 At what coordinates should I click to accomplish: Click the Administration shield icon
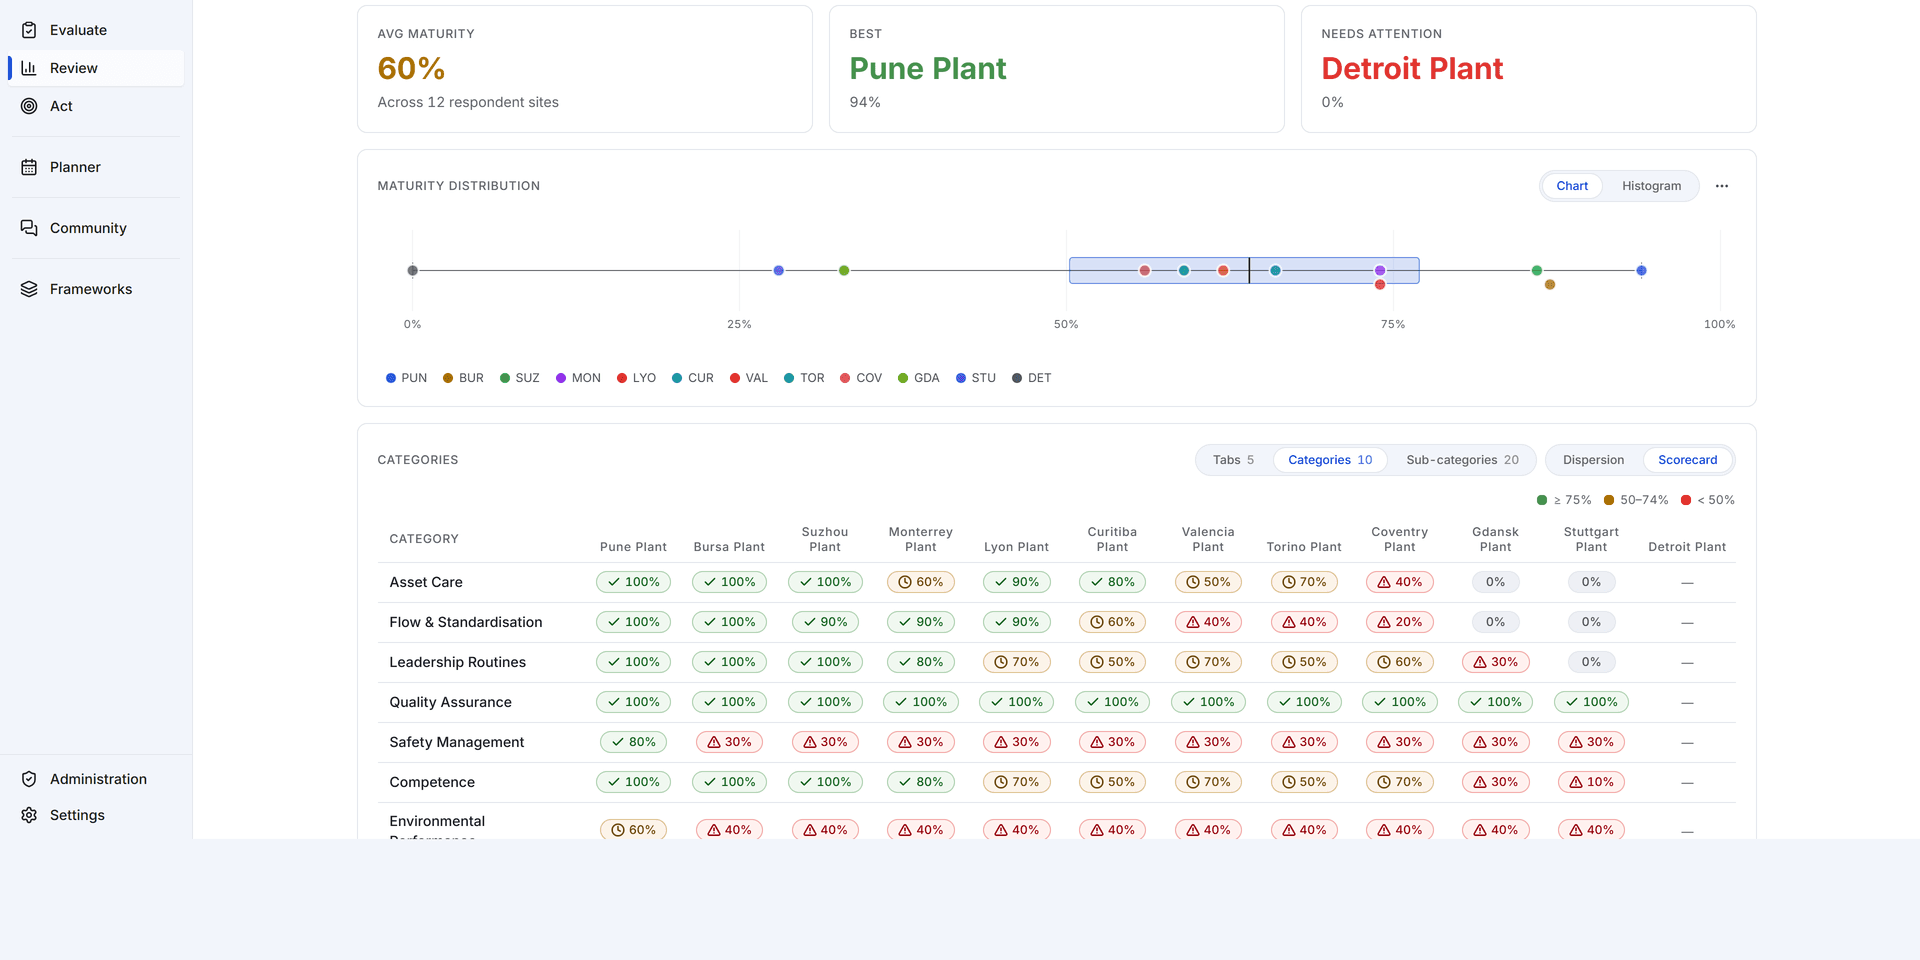29,779
